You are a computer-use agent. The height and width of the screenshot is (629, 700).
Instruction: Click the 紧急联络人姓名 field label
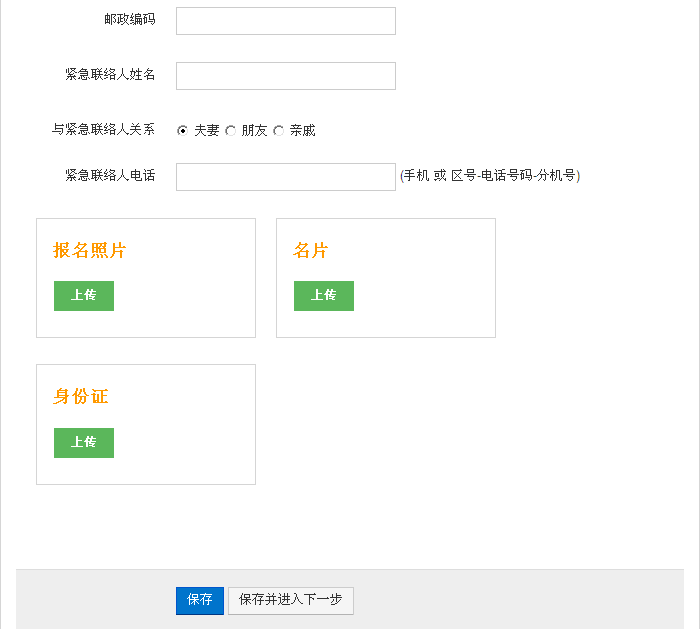(110, 74)
